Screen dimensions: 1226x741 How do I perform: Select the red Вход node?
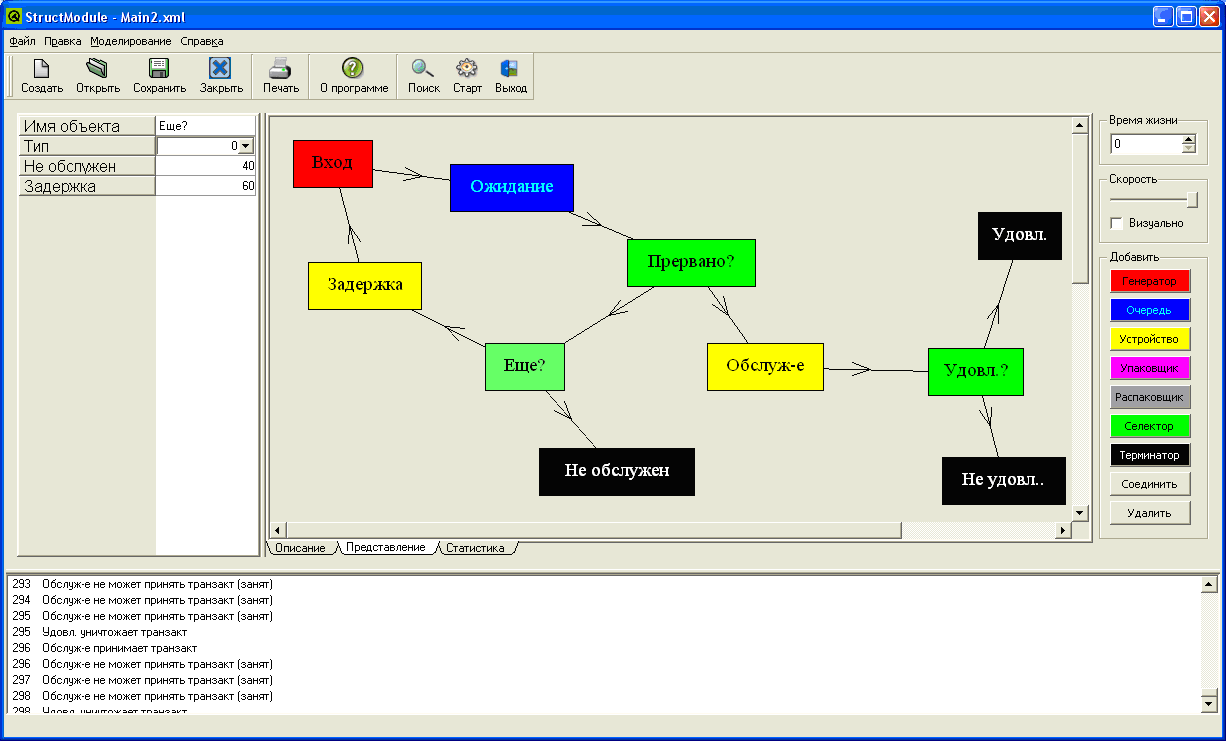[333, 164]
